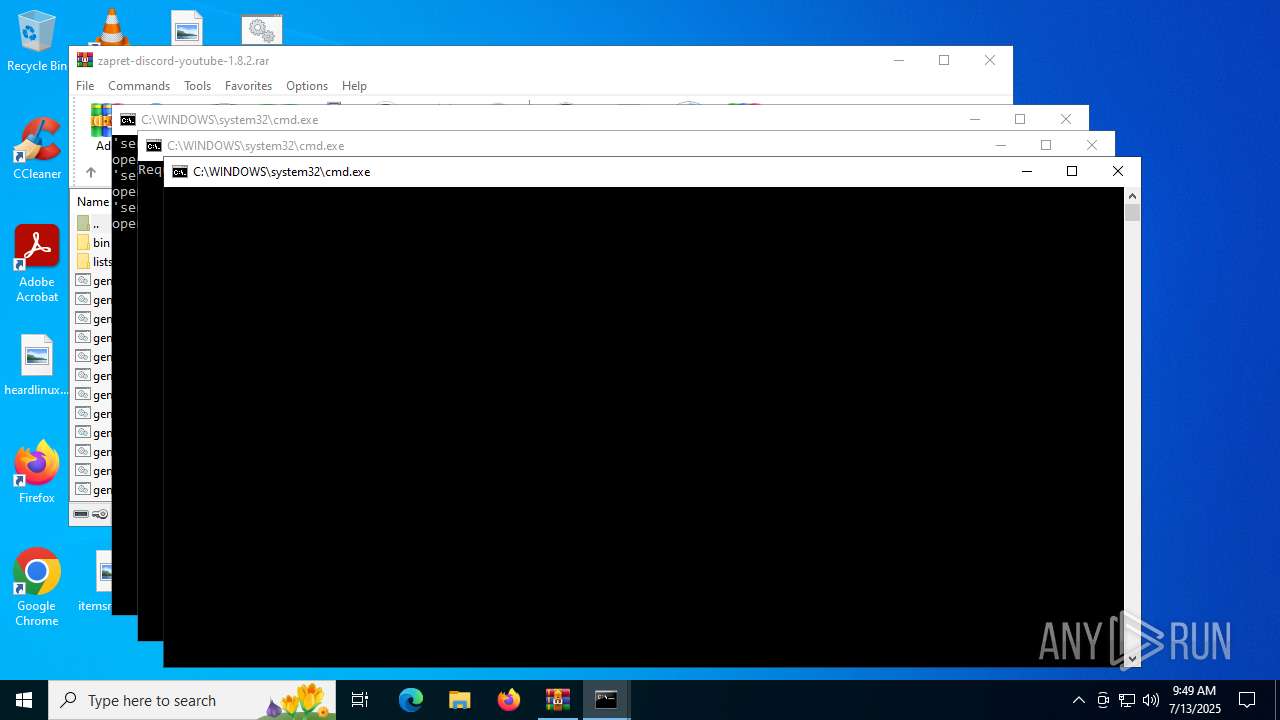
Task: Select the '..' parent folder row in WinRAR
Action: click(92, 224)
